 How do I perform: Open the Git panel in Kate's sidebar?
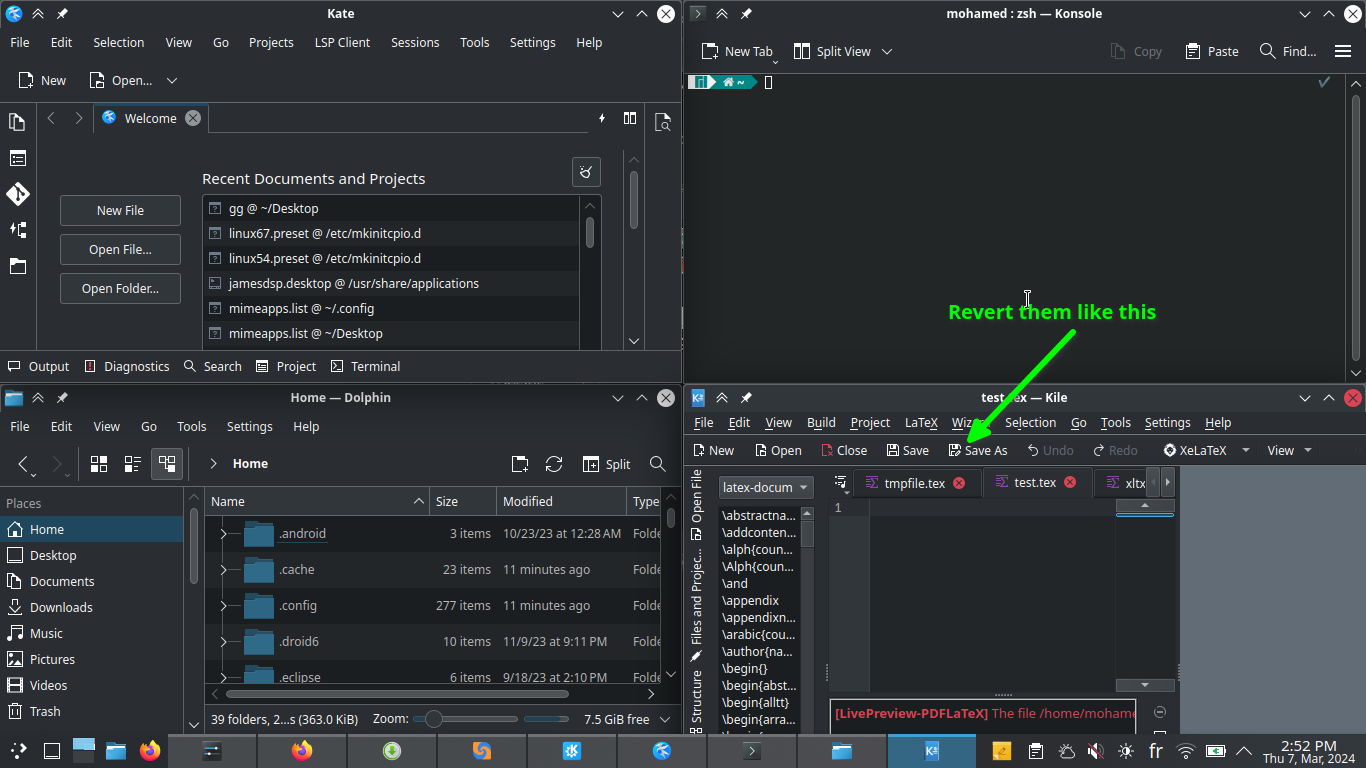pyautogui.click(x=17, y=193)
